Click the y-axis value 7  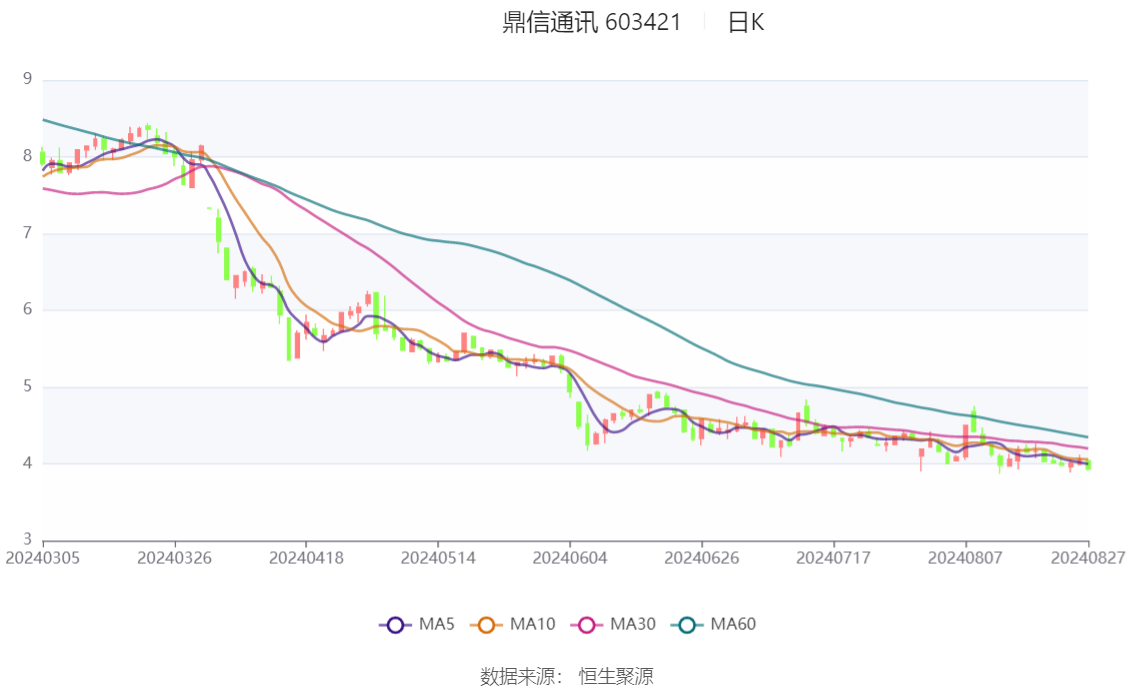27,233
